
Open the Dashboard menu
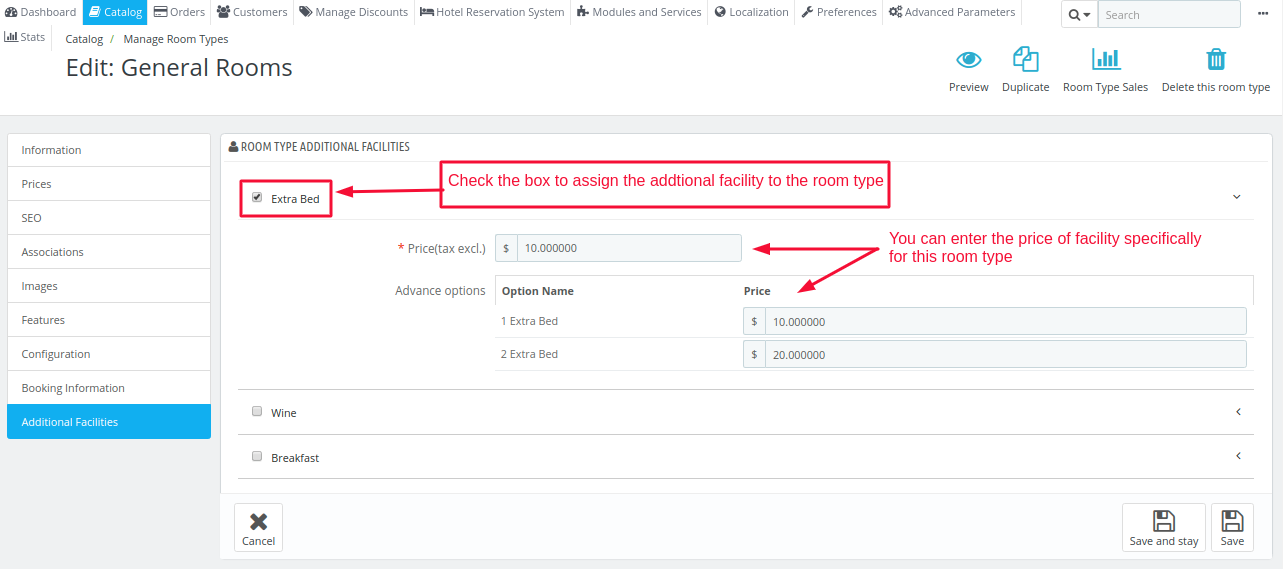point(40,12)
